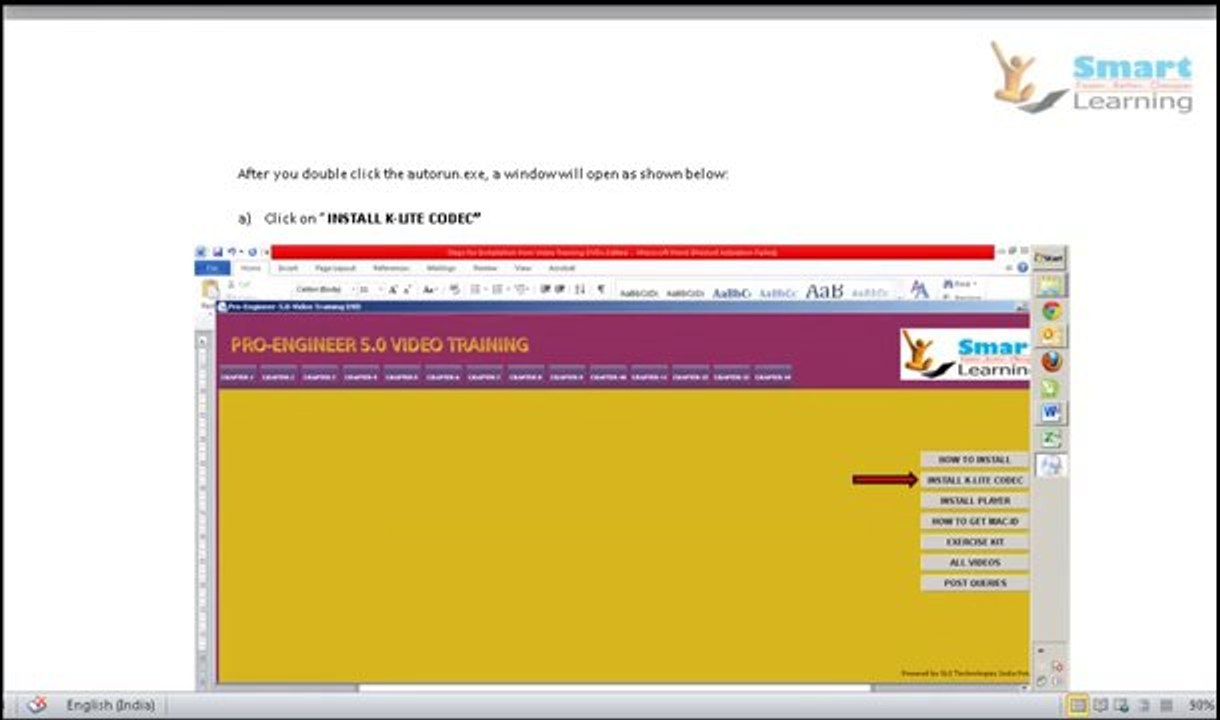The height and width of the screenshot is (720, 1220).
Task: Select the Home ribbon tab
Action: tap(249, 268)
